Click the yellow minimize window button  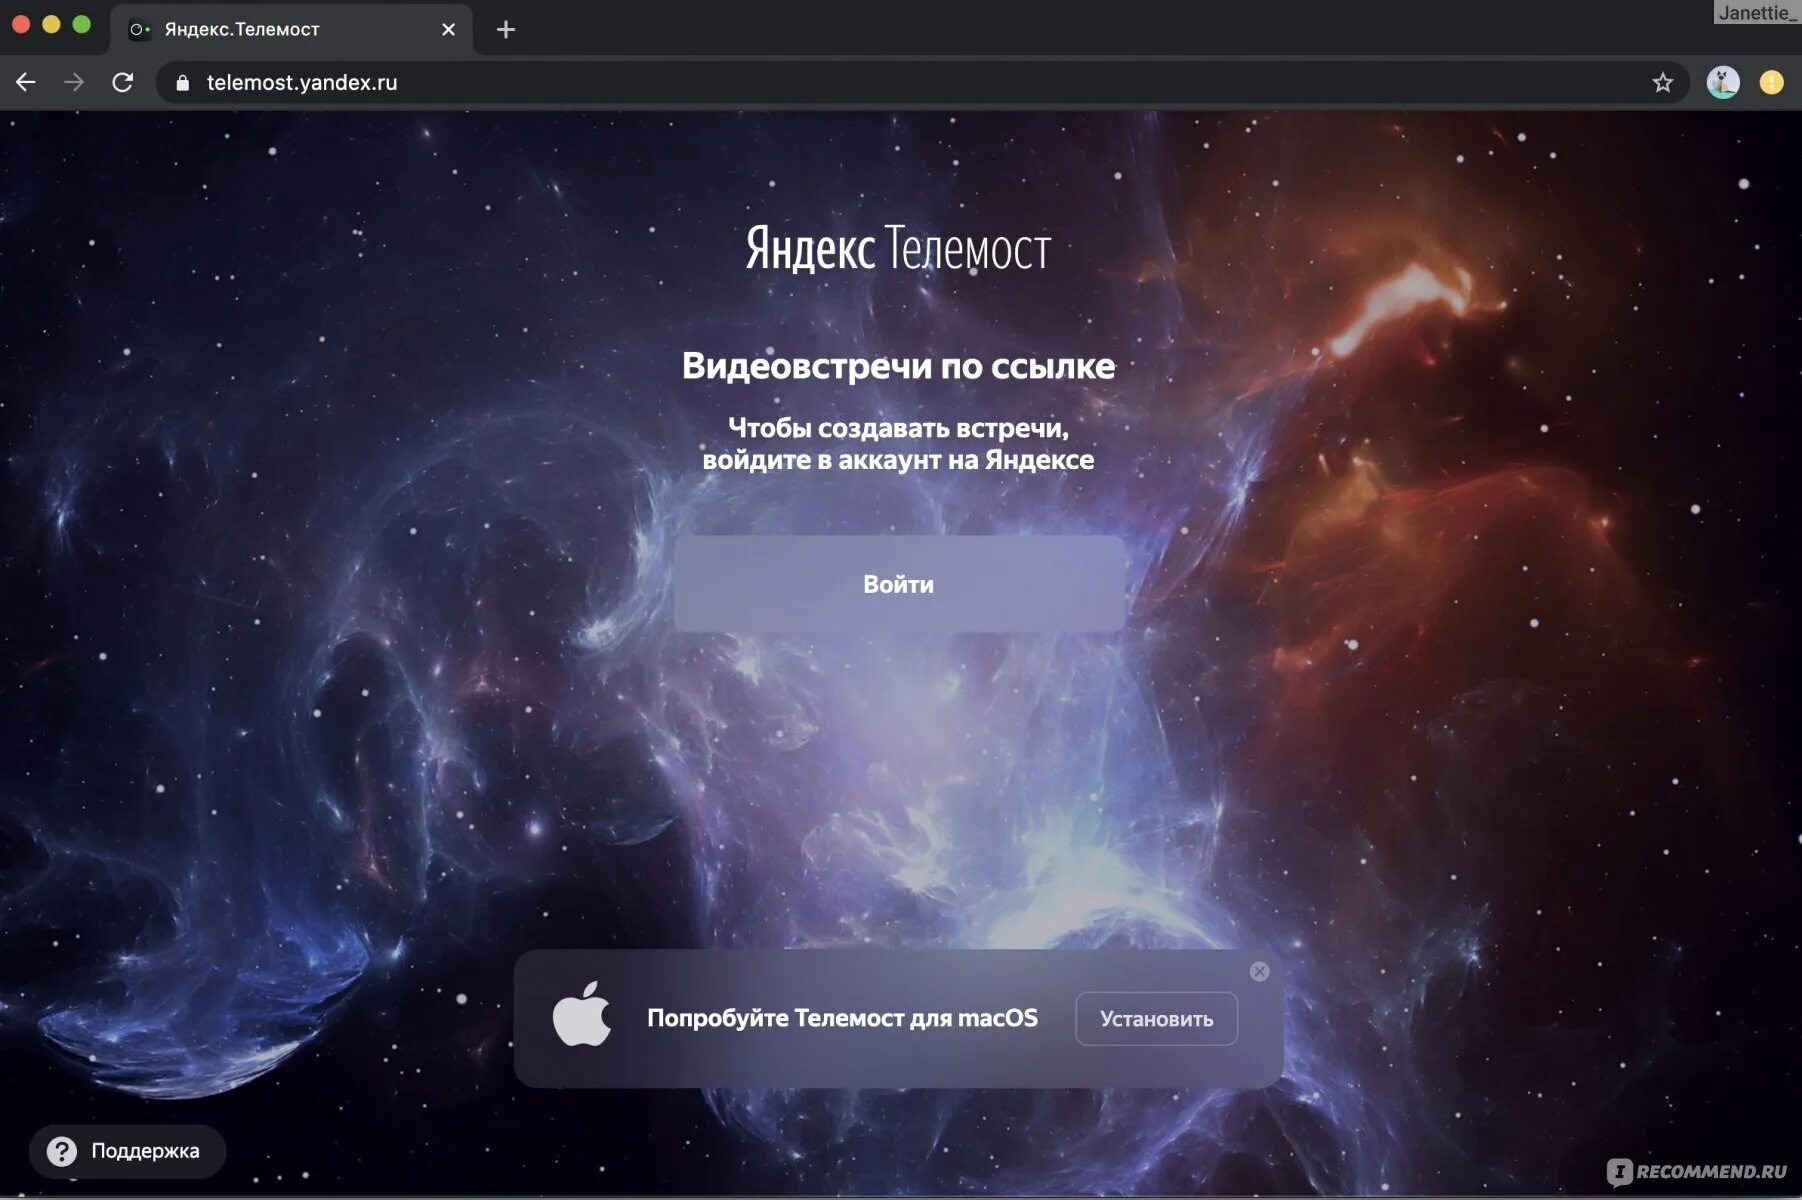(x=51, y=24)
